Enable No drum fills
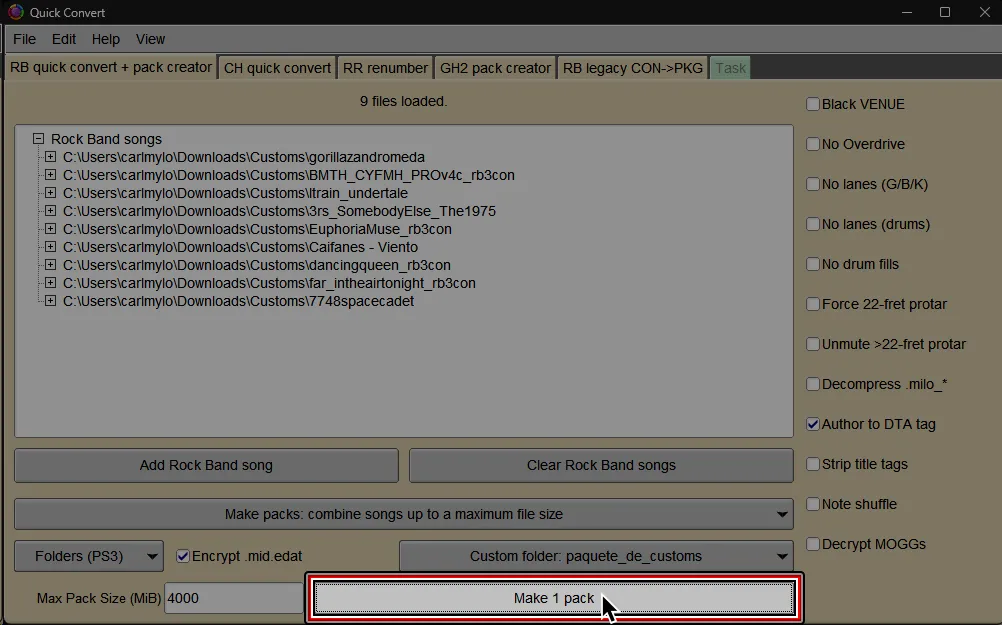This screenshot has width=1002, height=625. click(x=813, y=264)
